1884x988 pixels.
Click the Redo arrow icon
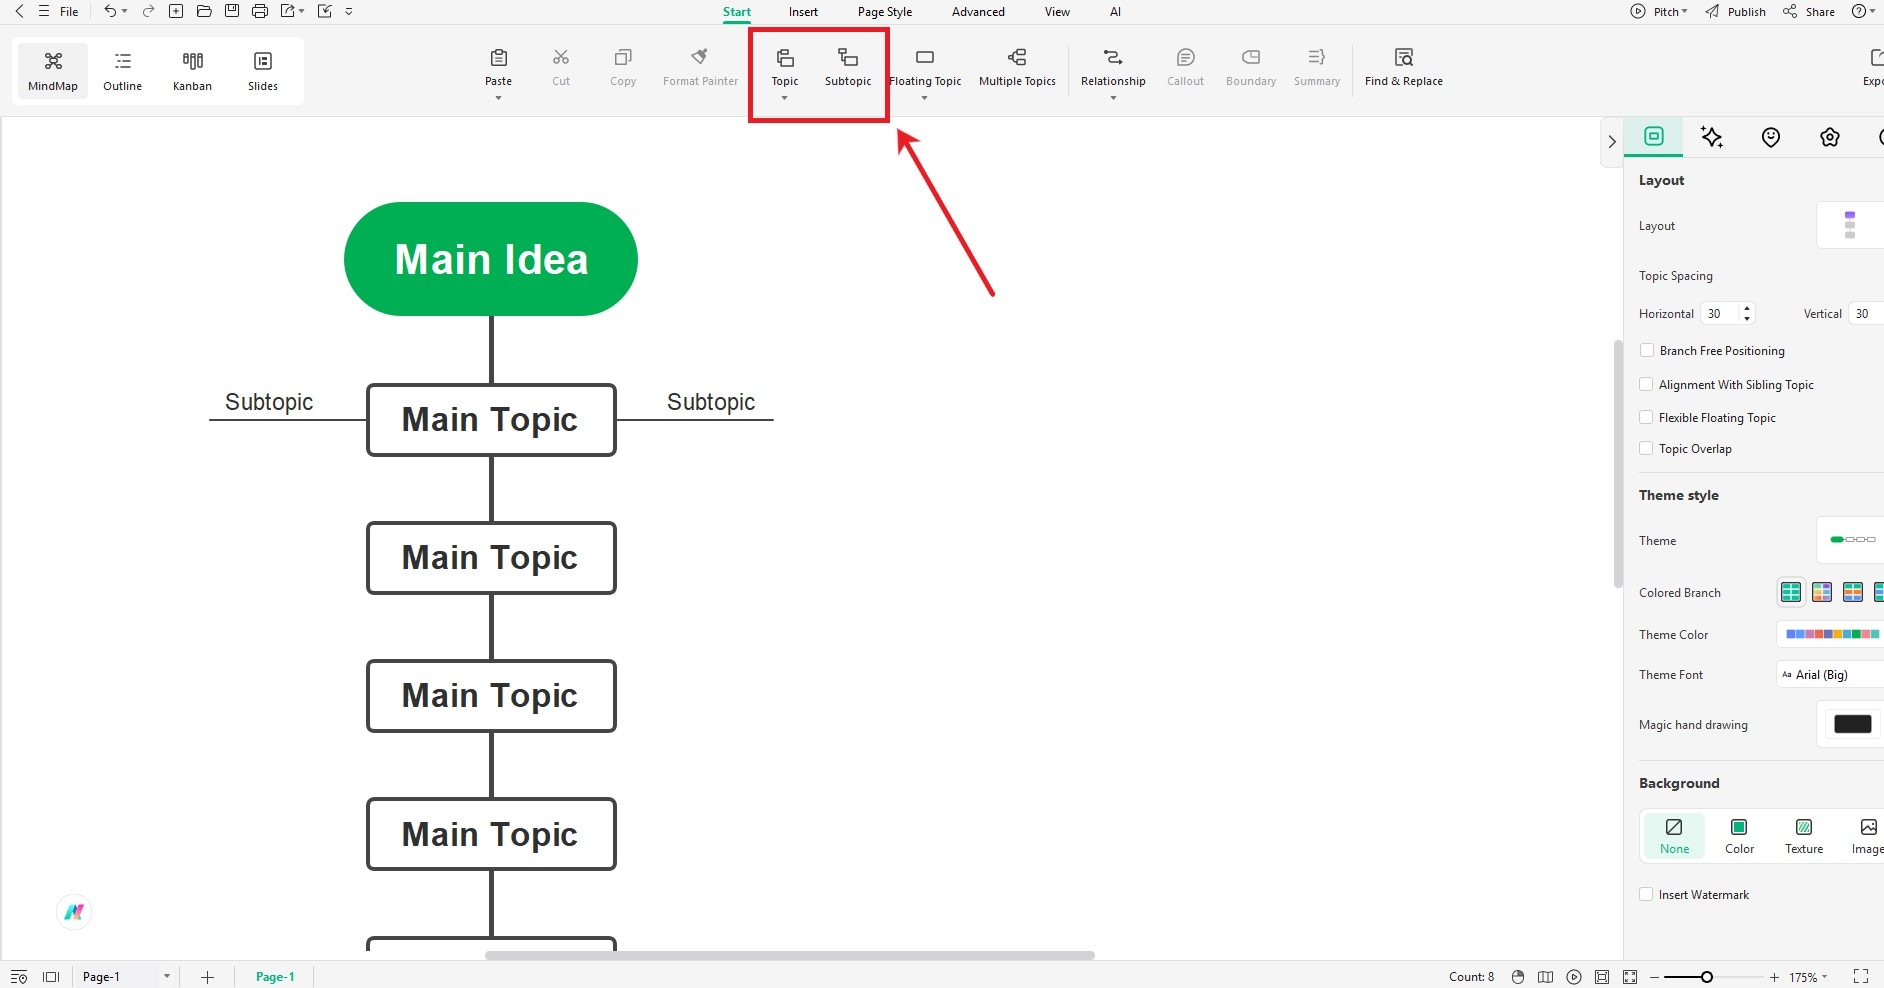pyautogui.click(x=148, y=11)
